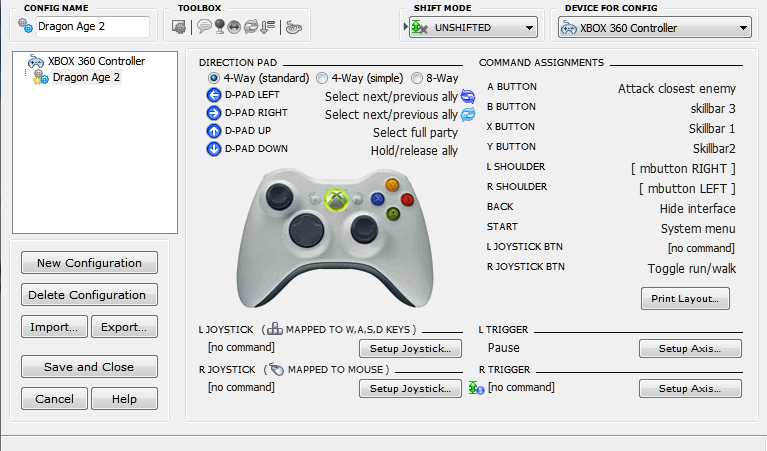Viewport: 767px width, 451px height.
Task: Click the 'Hold/release ally' D-PAD DOWN command
Action: 414,151
